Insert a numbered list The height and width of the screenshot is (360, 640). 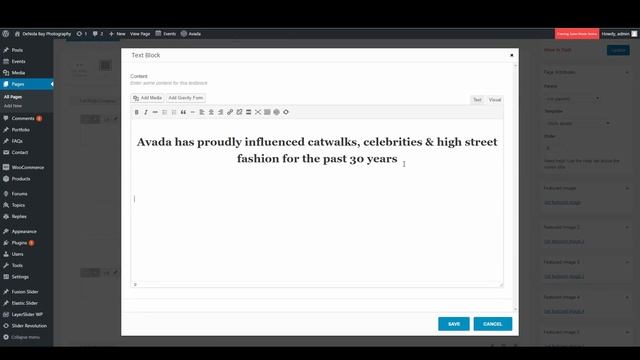(174, 112)
